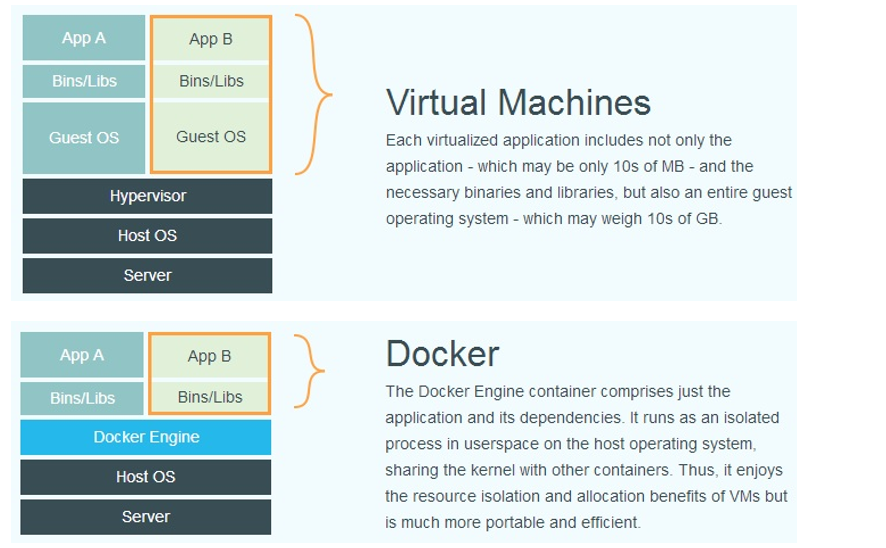
Task: Select the Hypervisor layer block
Action: (147, 196)
